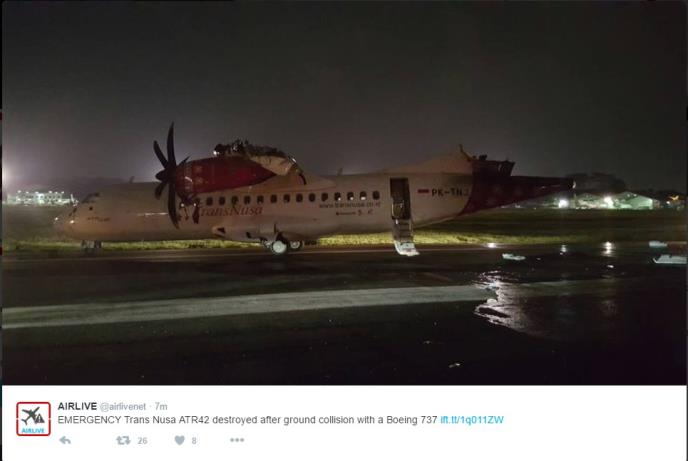
Task: Visit the @airlivenet handle profile
Action: (123, 407)
